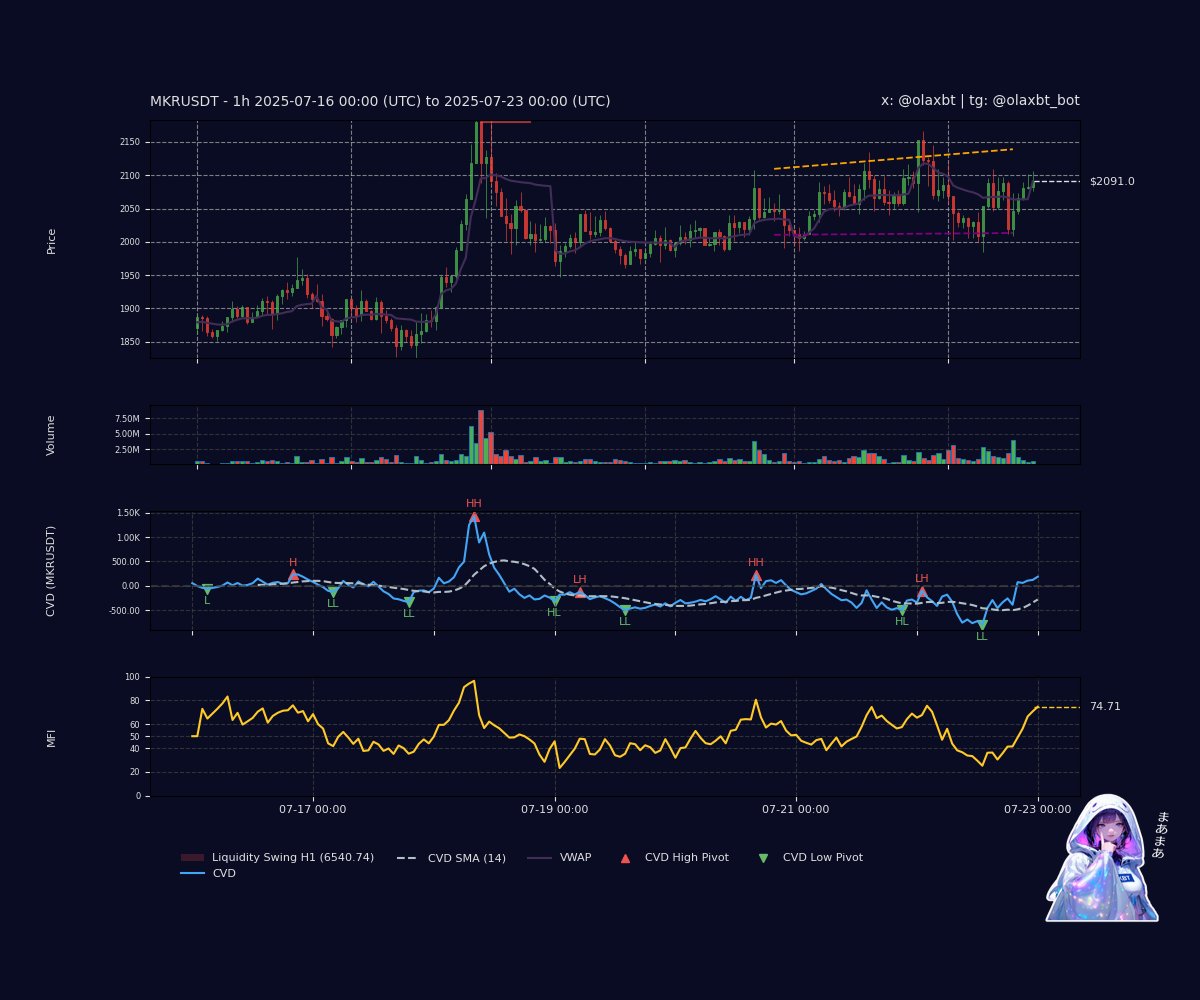Click the tallest volume bar
Screen dimensions: 1200x1000
coord(481,437)
